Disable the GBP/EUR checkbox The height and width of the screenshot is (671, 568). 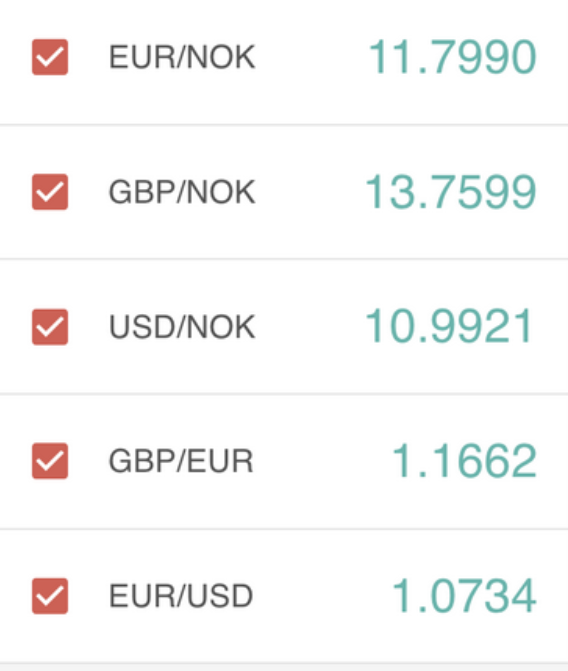50,461
